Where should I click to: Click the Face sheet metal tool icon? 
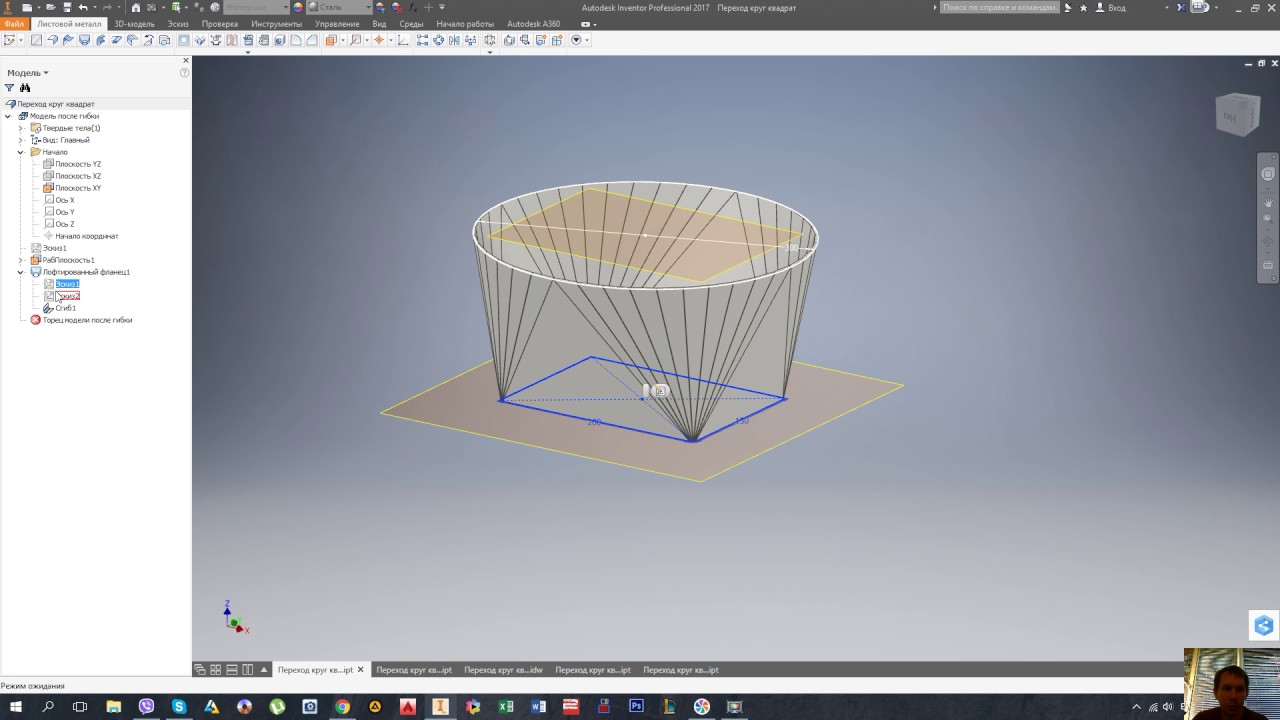36,40
